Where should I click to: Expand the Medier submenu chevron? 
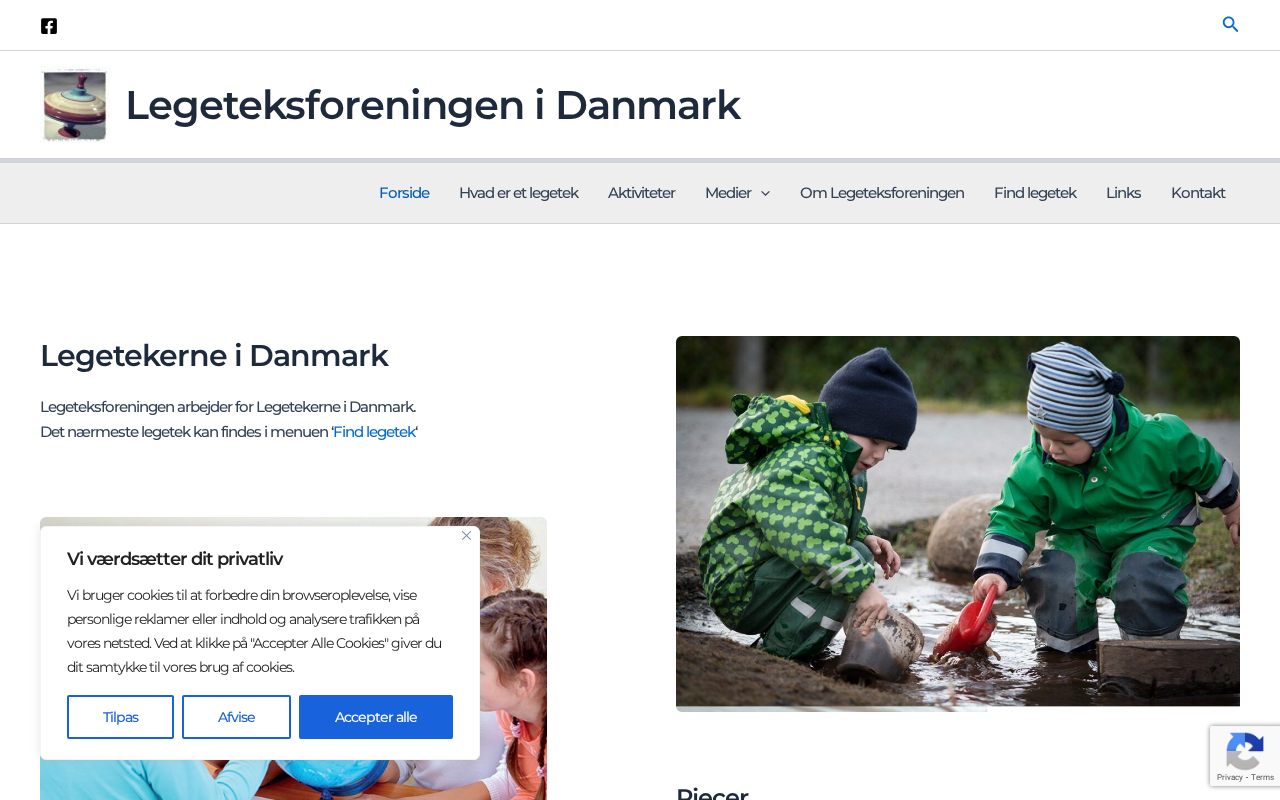pyautogui.click(x=765, y=194)
